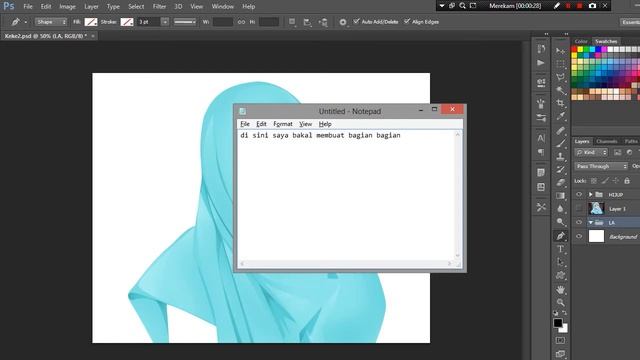This screenshot has width=640, height=360.
Task: Select the Eyedropper tool
Action: pos(560,117)
